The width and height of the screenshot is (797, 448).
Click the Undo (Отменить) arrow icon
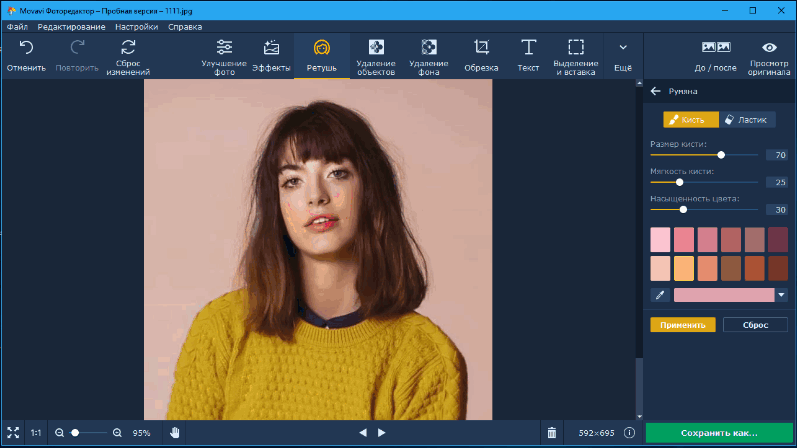(25, 47)
